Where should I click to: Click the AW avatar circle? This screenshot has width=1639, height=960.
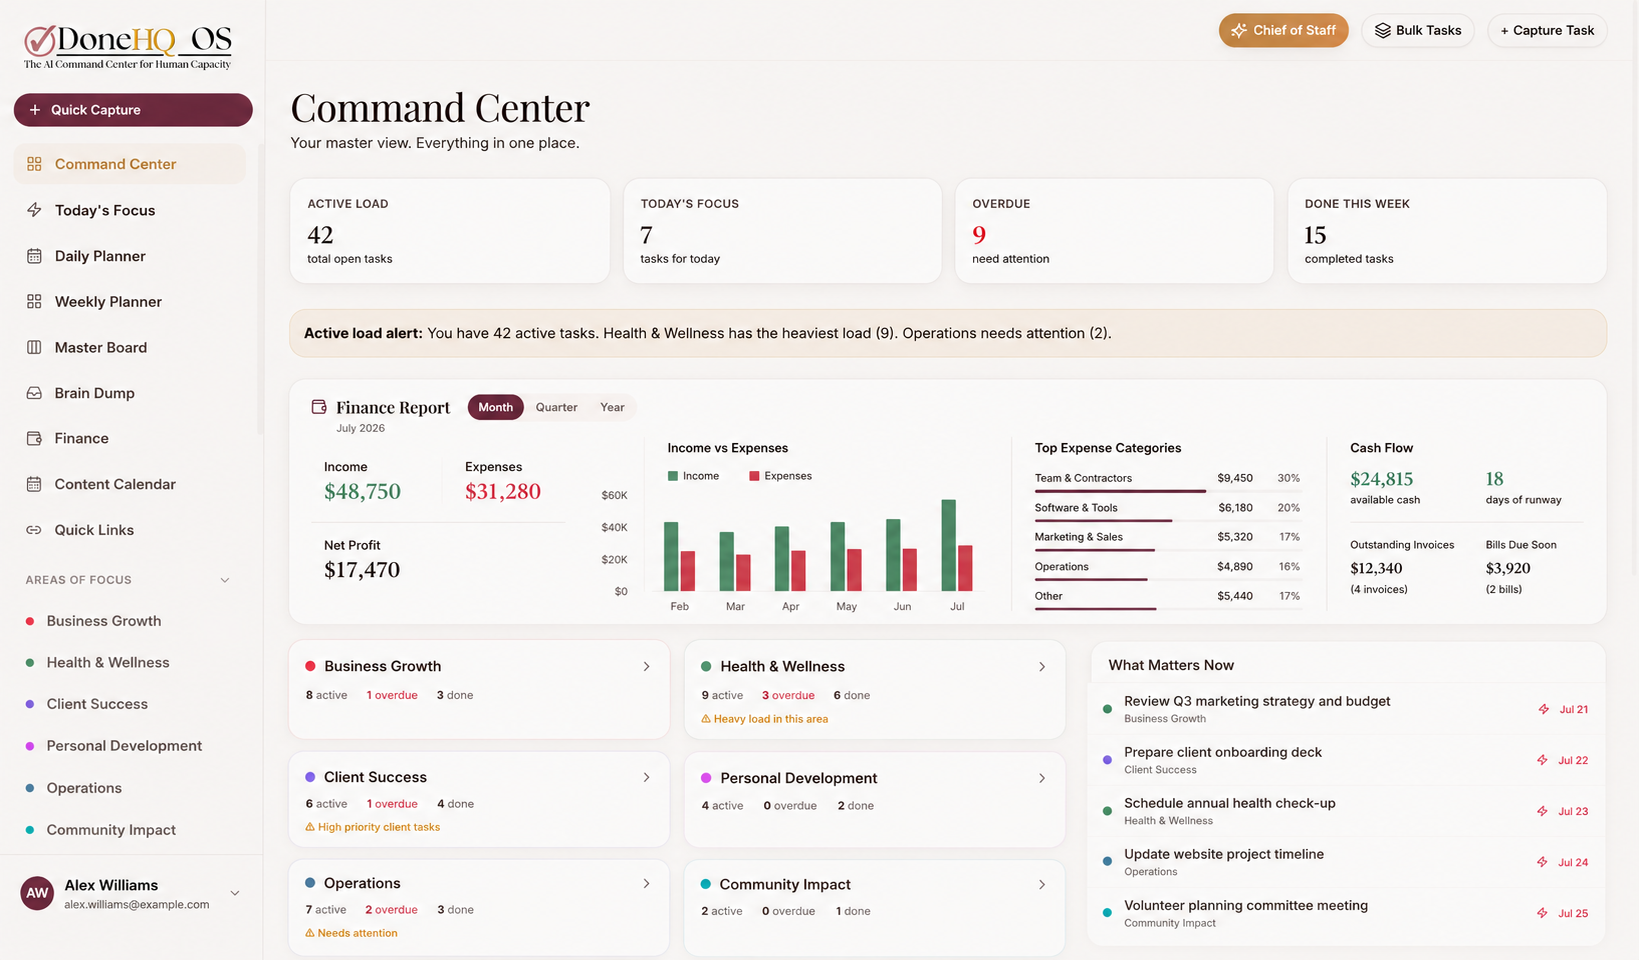tap(37, 893)
